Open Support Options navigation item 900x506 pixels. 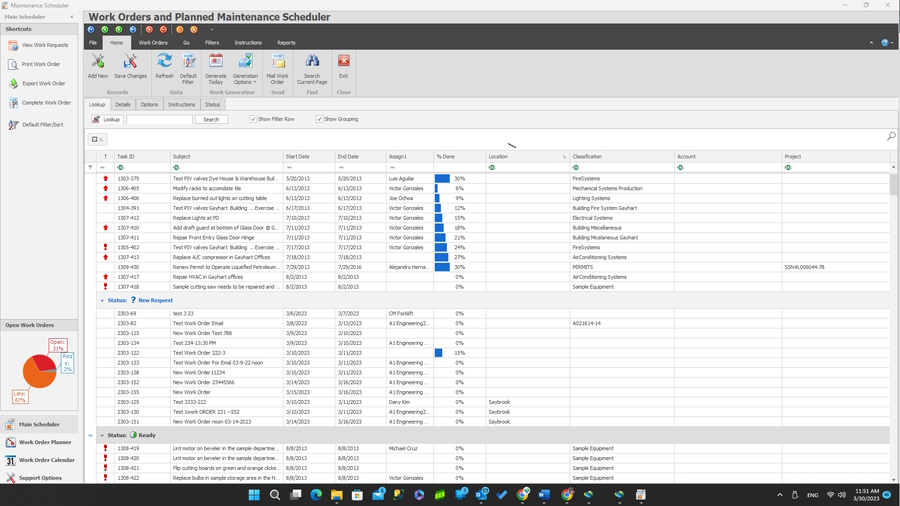39,478
